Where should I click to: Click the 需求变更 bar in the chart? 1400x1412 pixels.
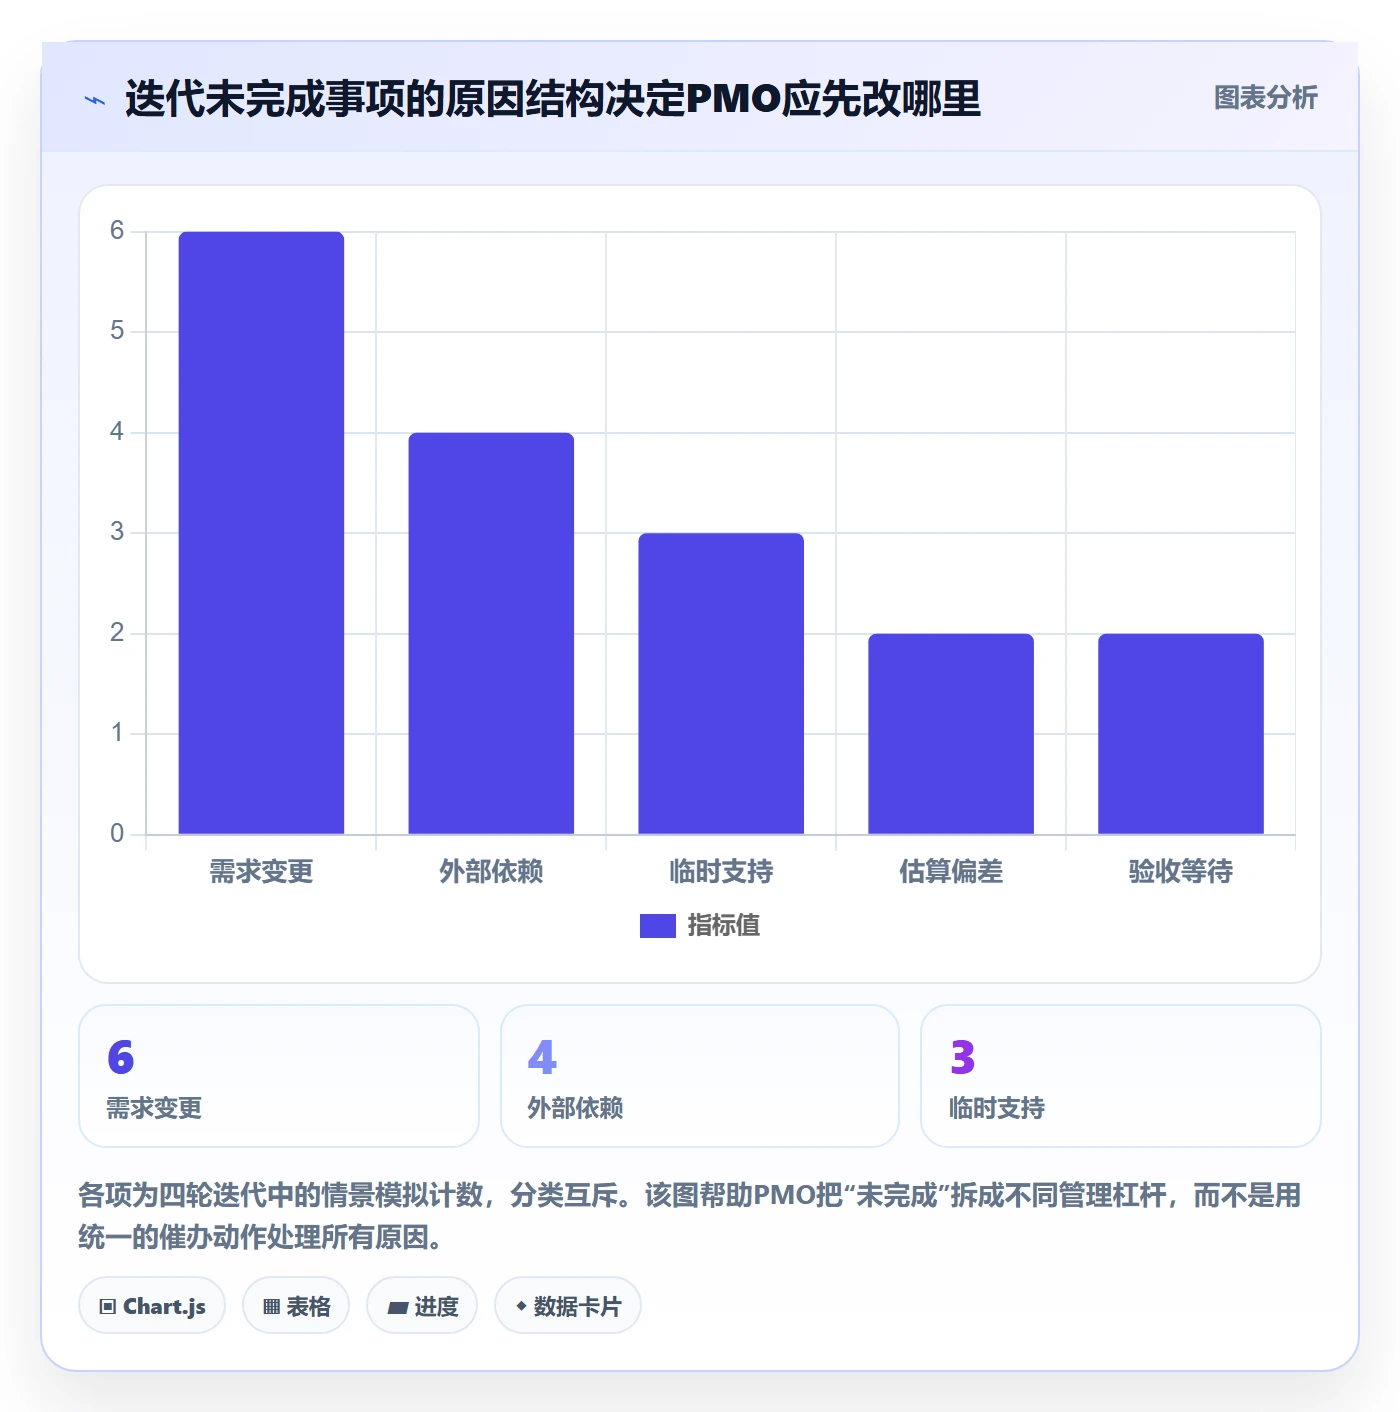261,532
